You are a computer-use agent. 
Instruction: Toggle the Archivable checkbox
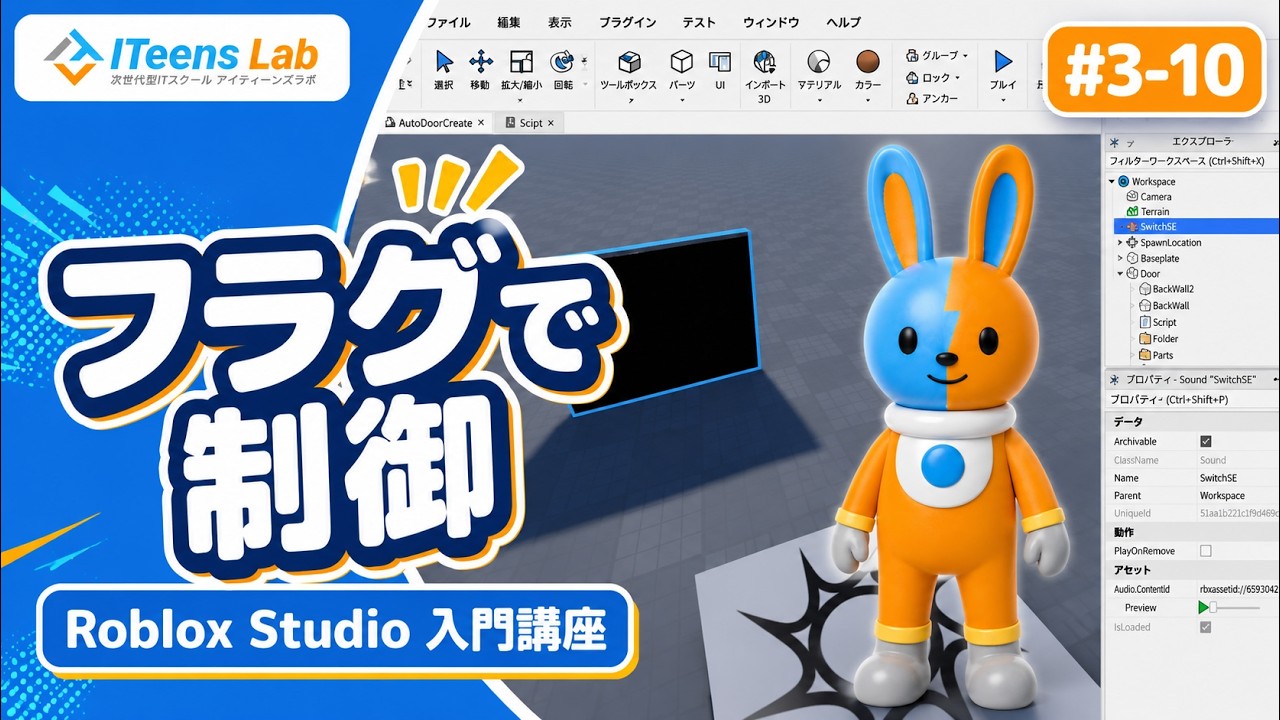[x=1205, y=441]
